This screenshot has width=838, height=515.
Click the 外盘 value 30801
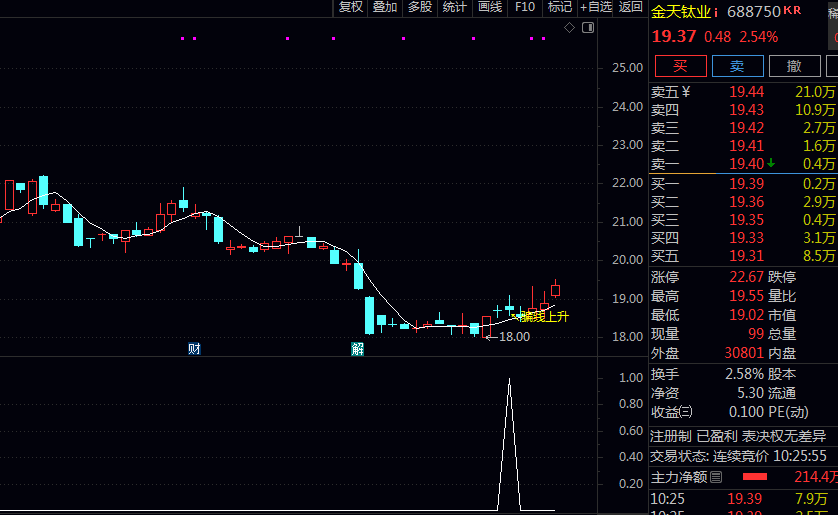744,353
